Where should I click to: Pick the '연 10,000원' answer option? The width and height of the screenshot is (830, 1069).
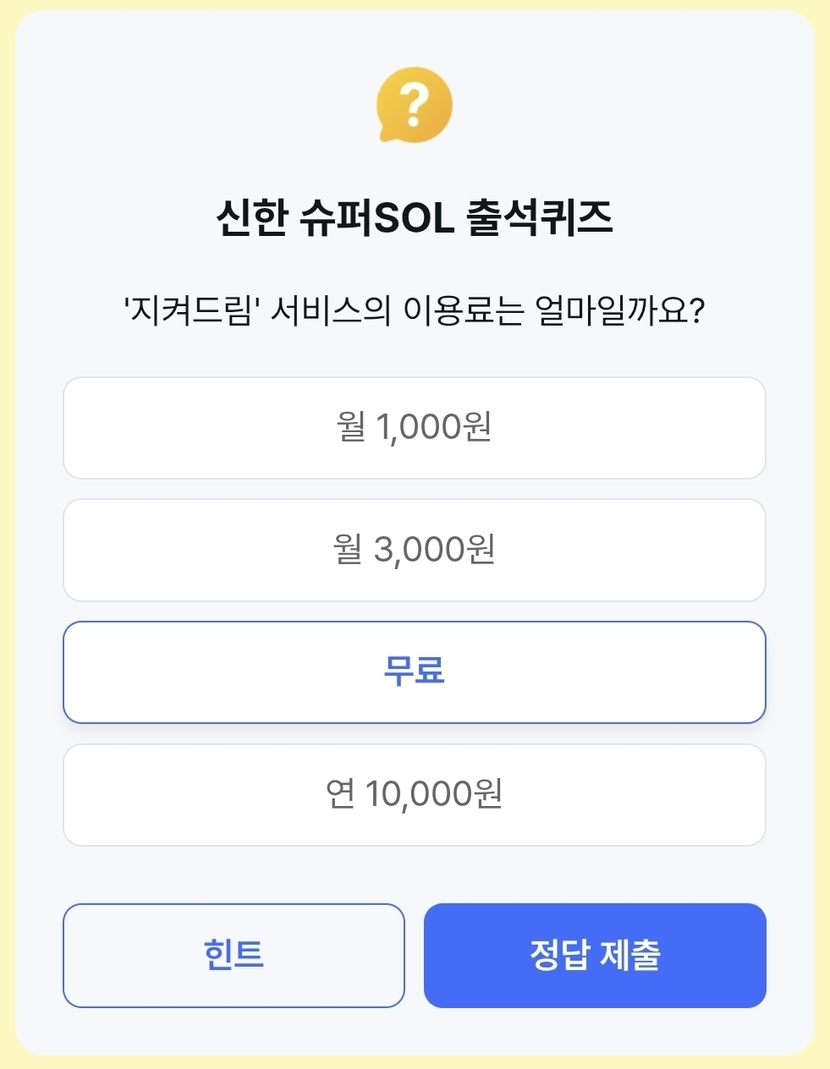pyautogui.click(x=414, y=794)
